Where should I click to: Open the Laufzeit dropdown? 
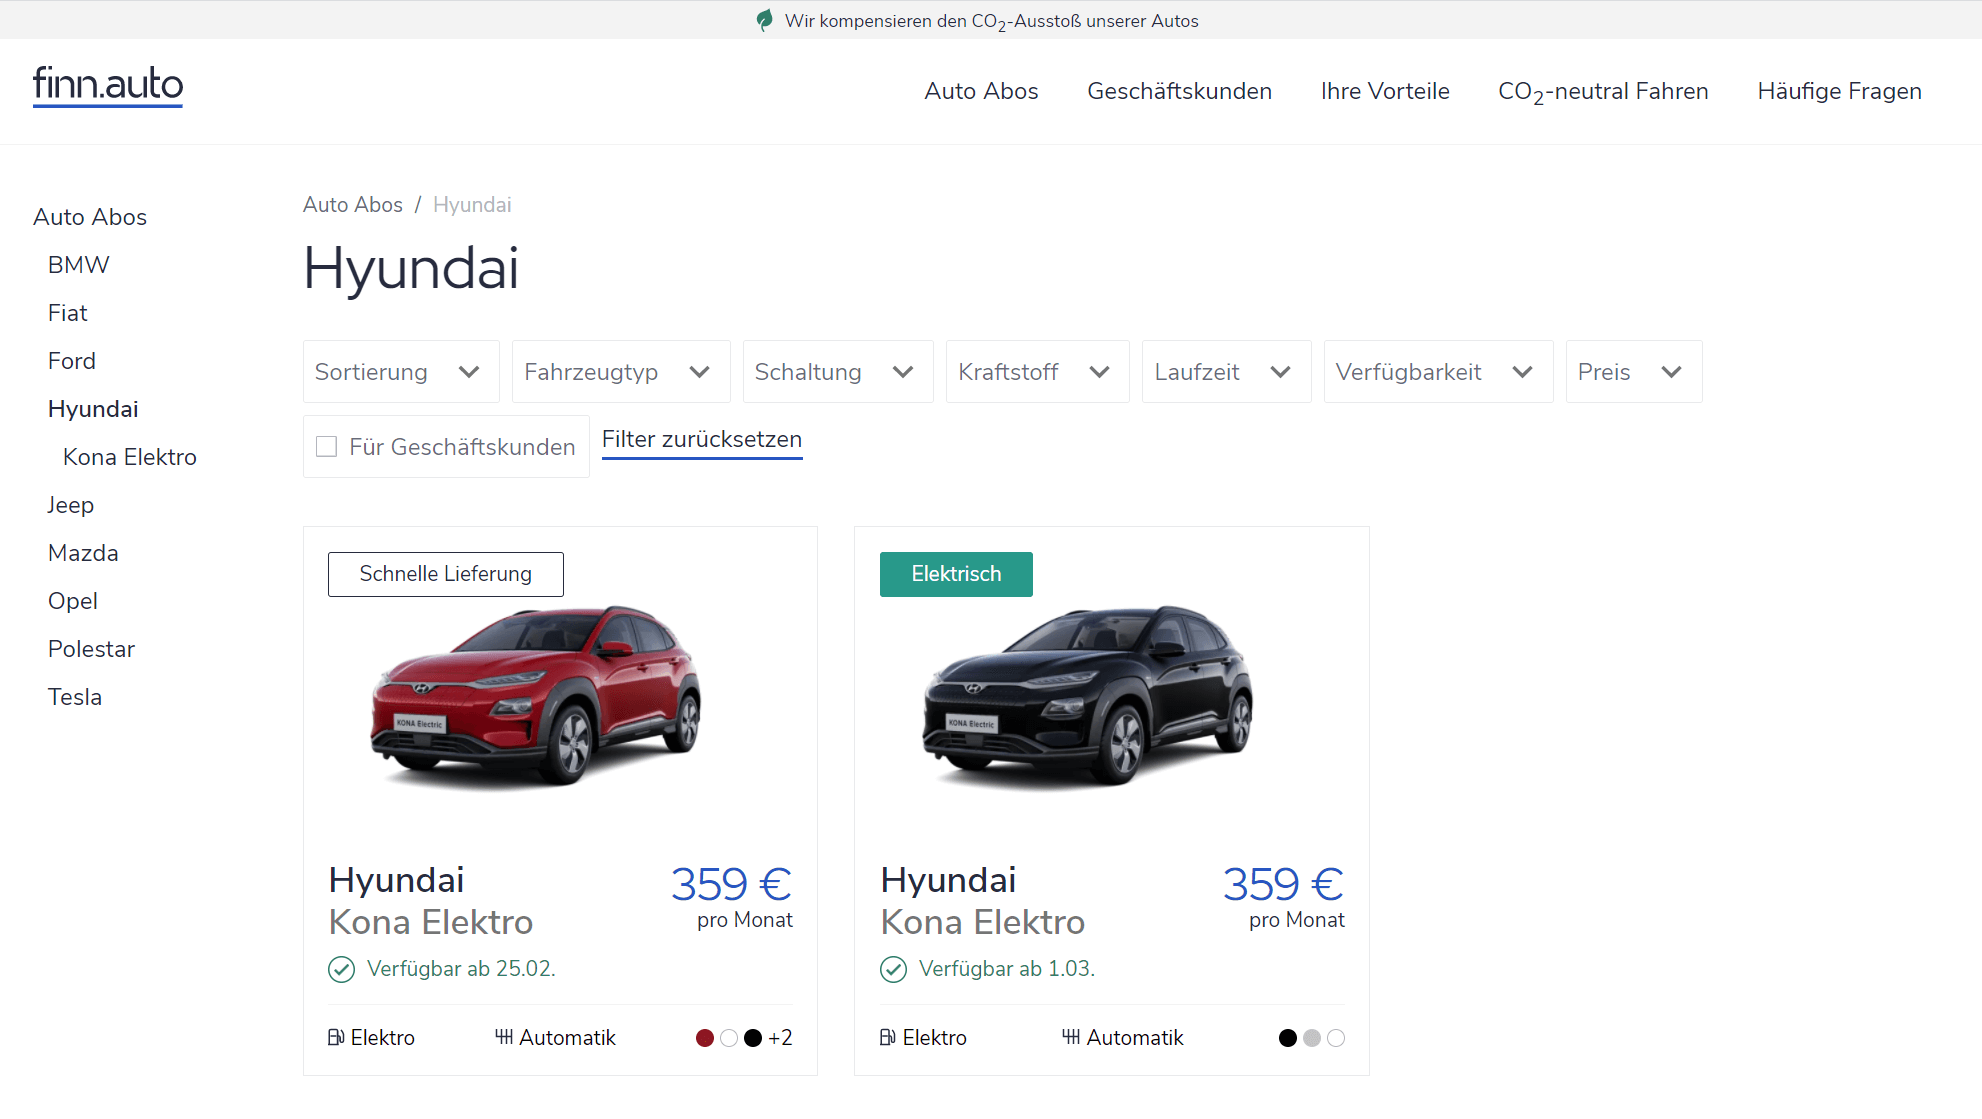(1227, 372)
